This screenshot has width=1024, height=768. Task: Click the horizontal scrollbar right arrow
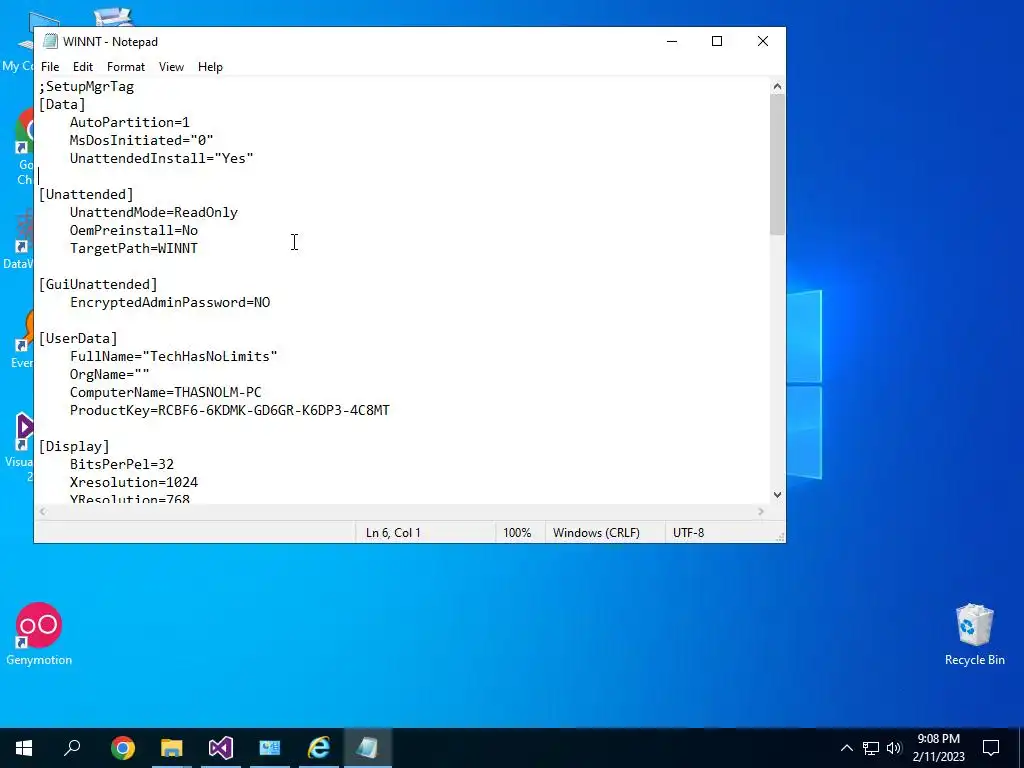[761, 512]
